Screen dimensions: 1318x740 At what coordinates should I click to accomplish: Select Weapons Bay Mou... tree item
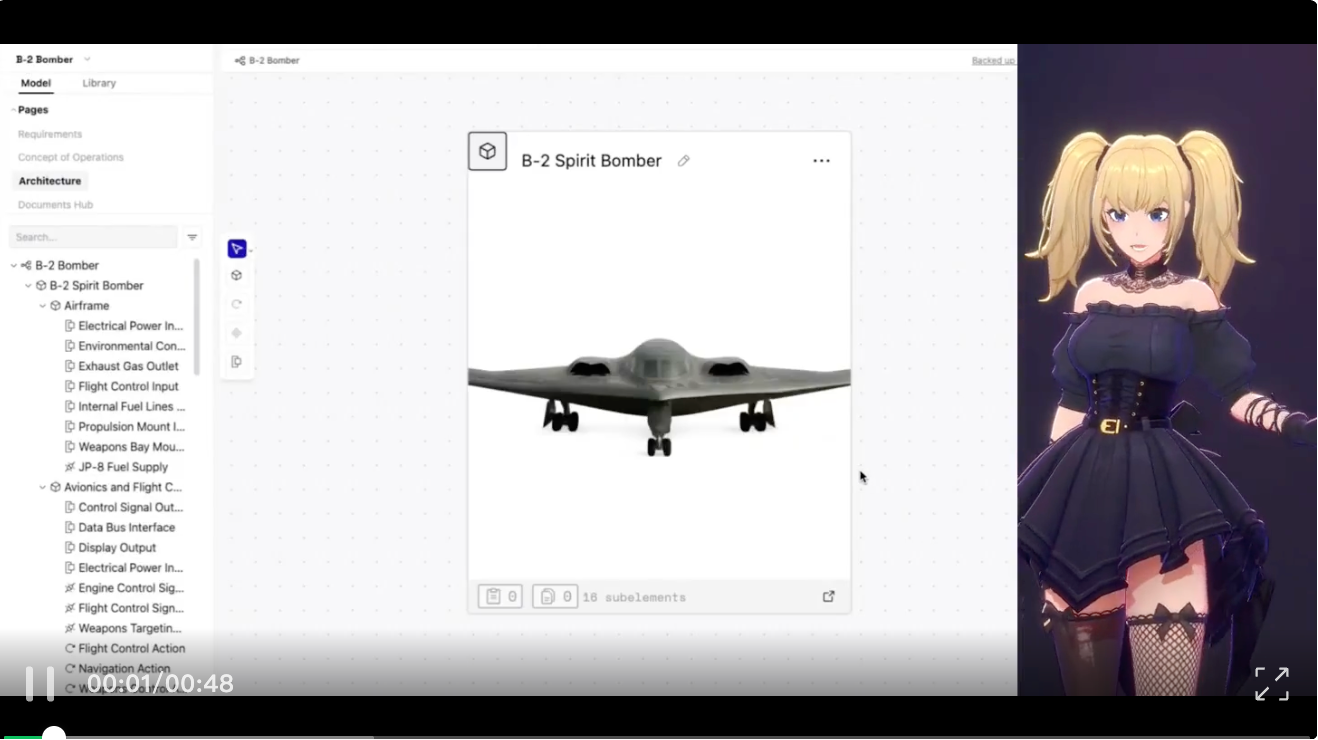tap(123, 447)
